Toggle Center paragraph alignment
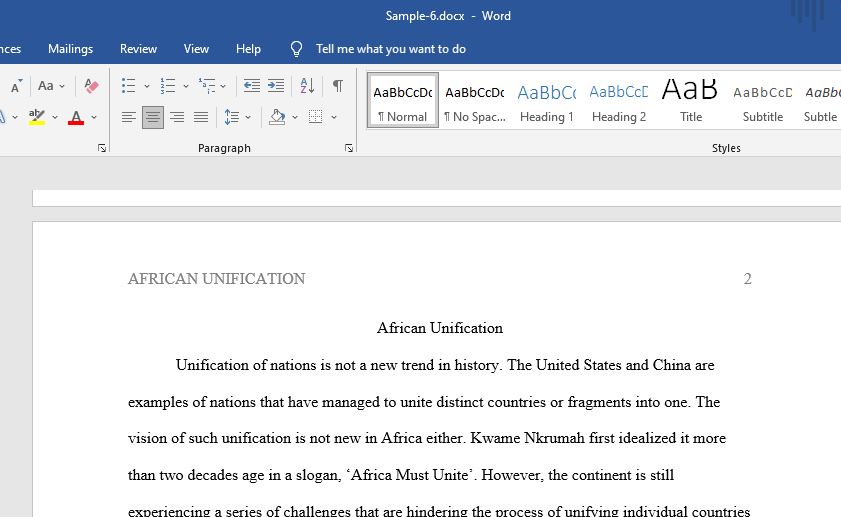The height and width of the screenshot is (517, 841). pos(153,117)
